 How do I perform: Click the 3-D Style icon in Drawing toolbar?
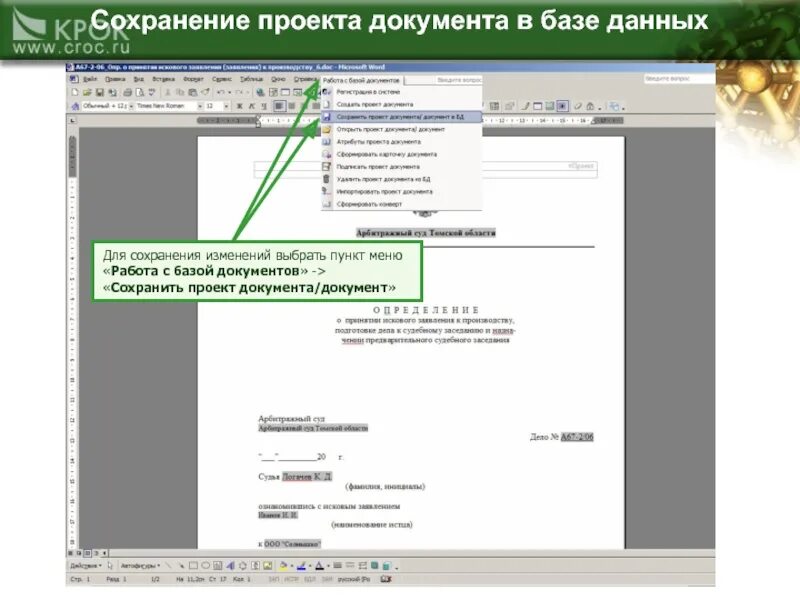tap(386, 565)
